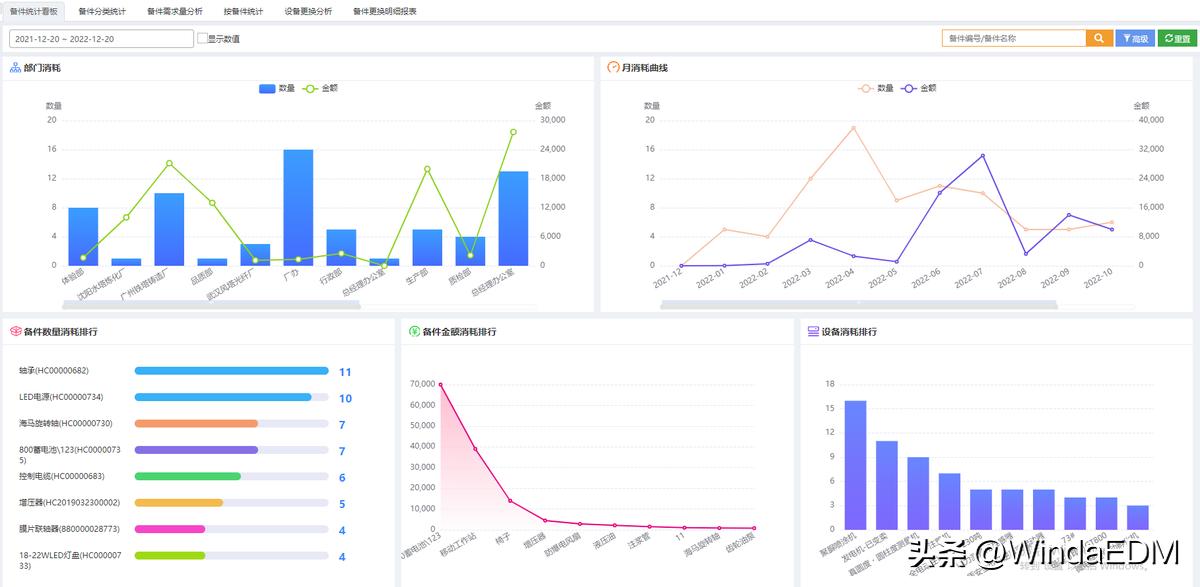The width and height of the screenshot is (1200, 587).
Task: Switch to 备件分类统计 tab
Action: click(102, 11)
